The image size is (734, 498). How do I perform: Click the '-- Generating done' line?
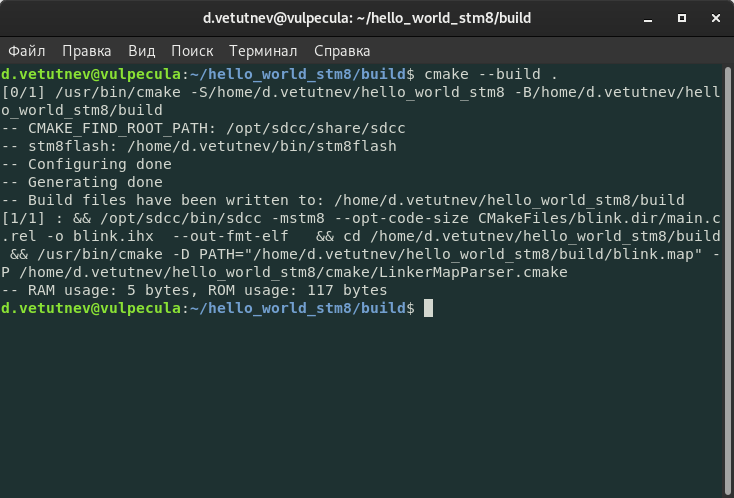coord(82,182)
